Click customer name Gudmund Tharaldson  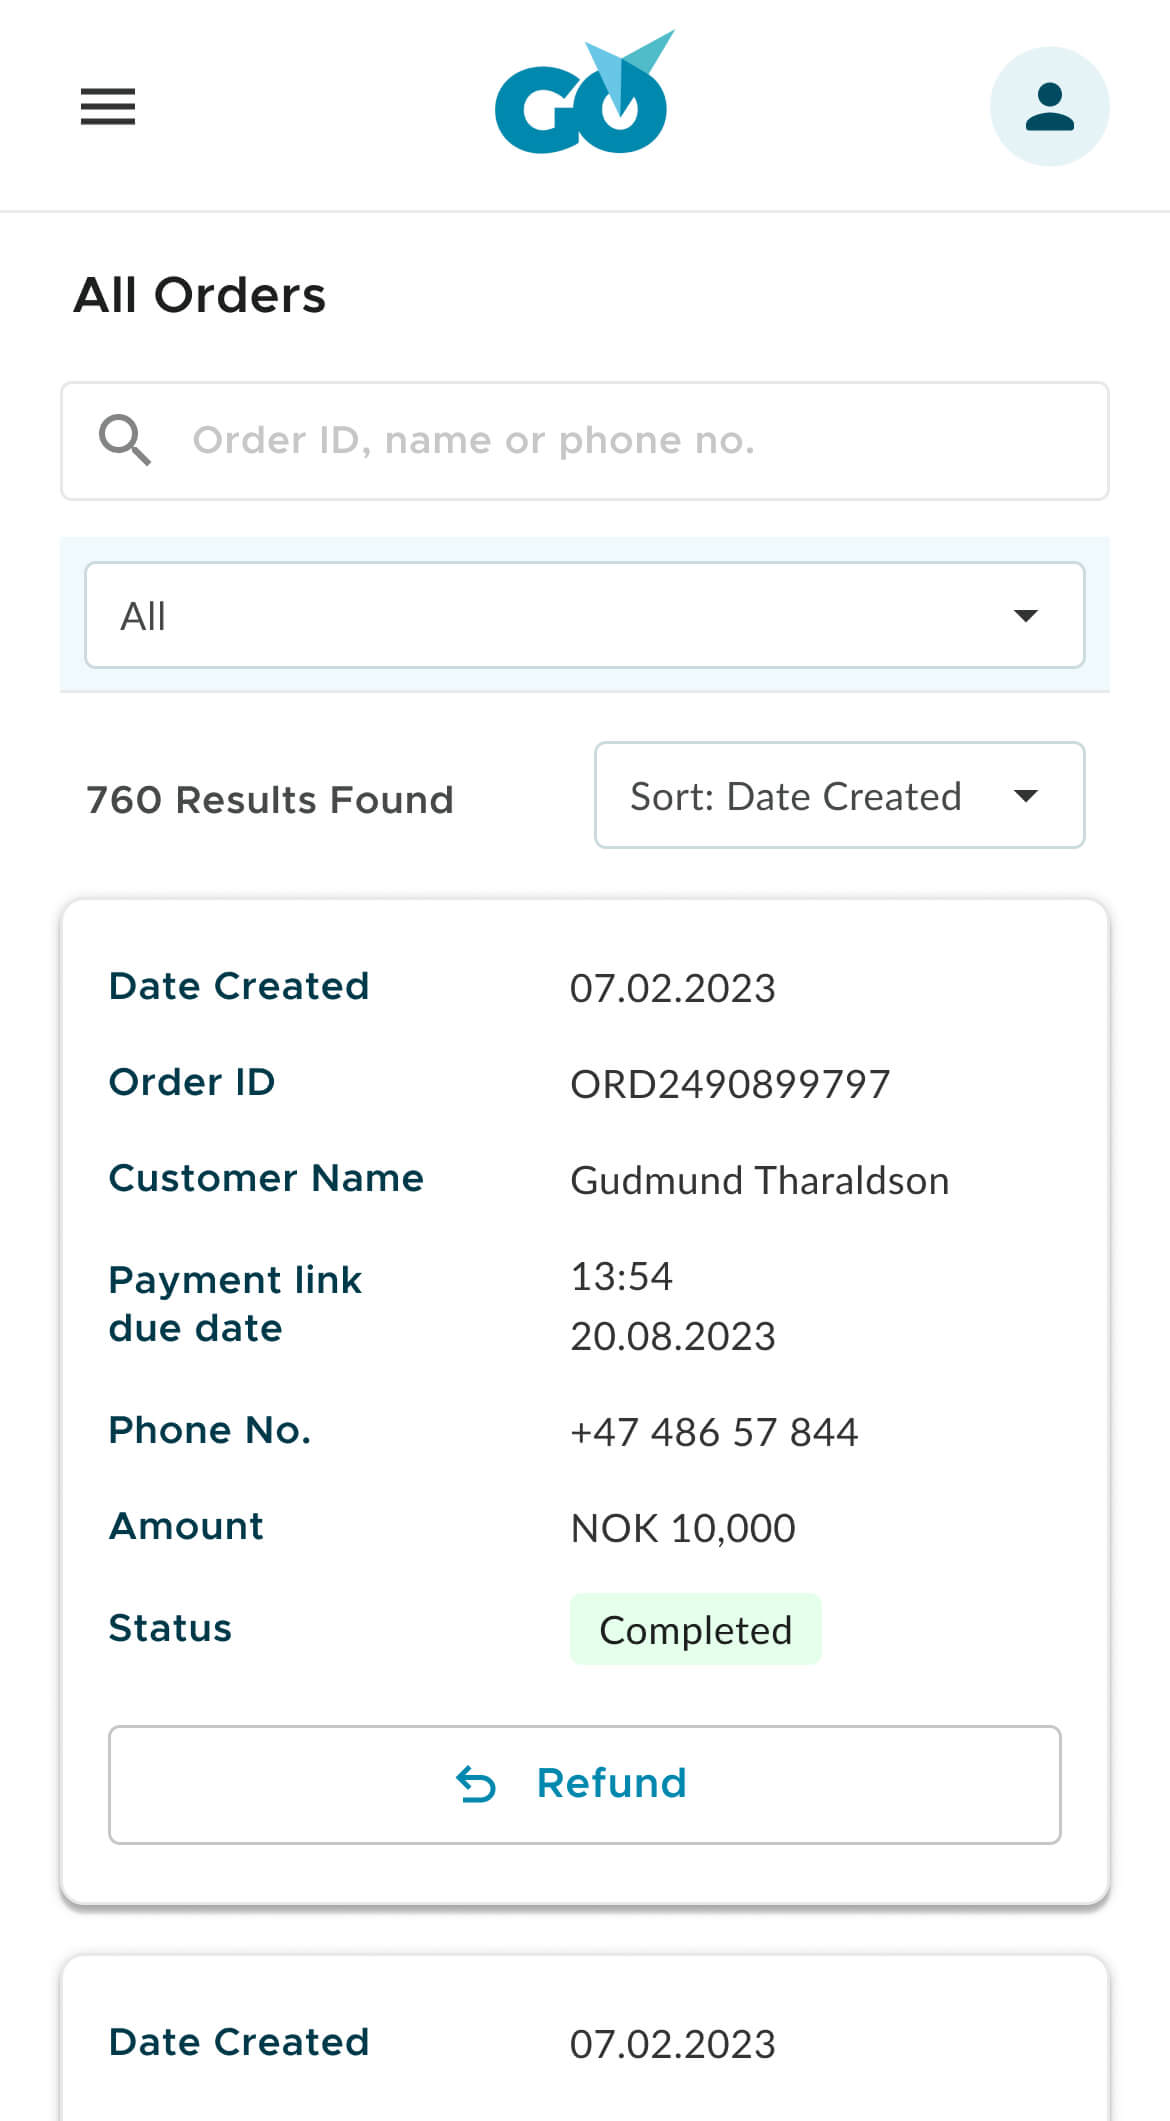759,1180
